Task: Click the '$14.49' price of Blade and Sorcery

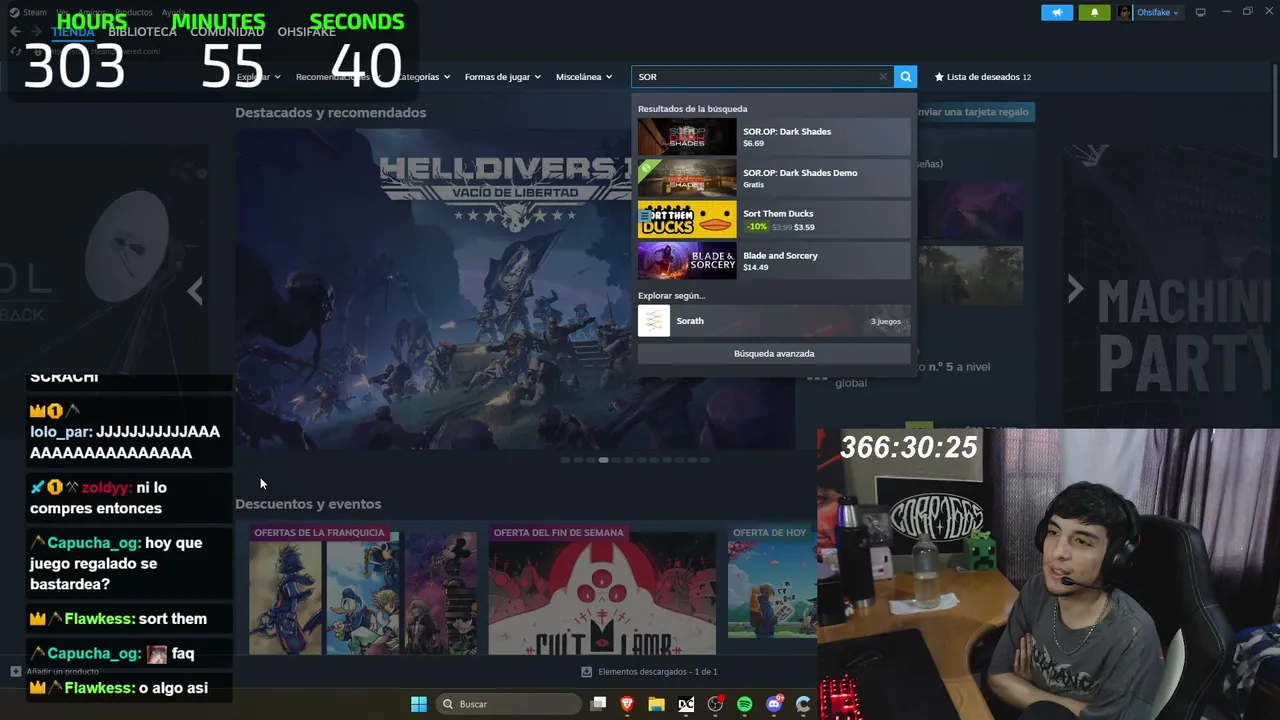Action: pyautogui.click(x=756, y=268)
